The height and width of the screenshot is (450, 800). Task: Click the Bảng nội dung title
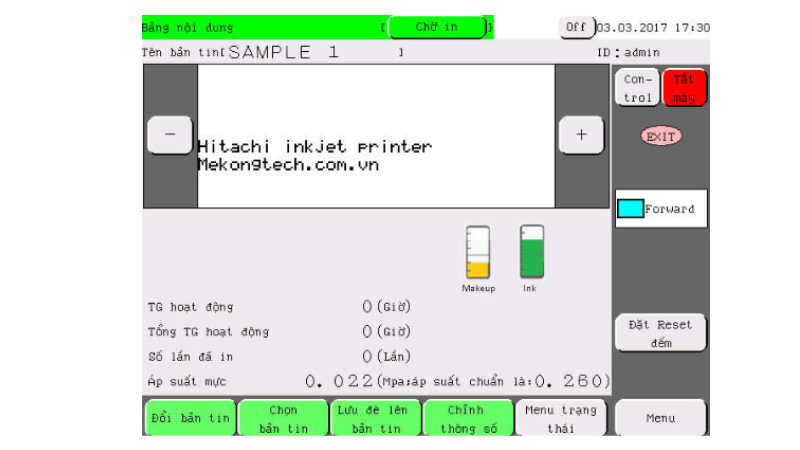(187, 28)
